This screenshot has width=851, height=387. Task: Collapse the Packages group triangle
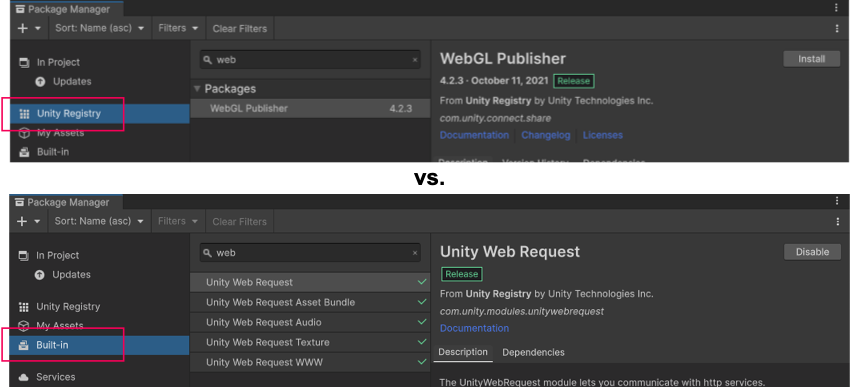197,89
